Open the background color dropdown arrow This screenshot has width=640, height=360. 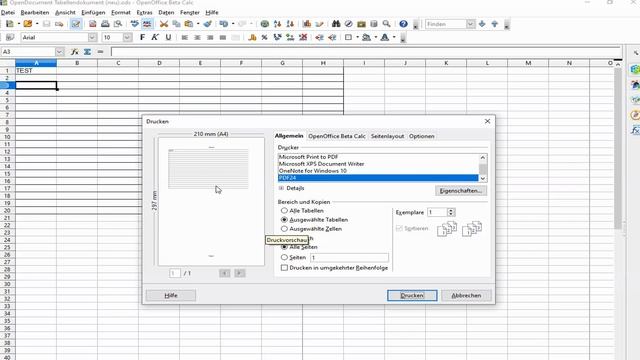click(x=376, y=37)
